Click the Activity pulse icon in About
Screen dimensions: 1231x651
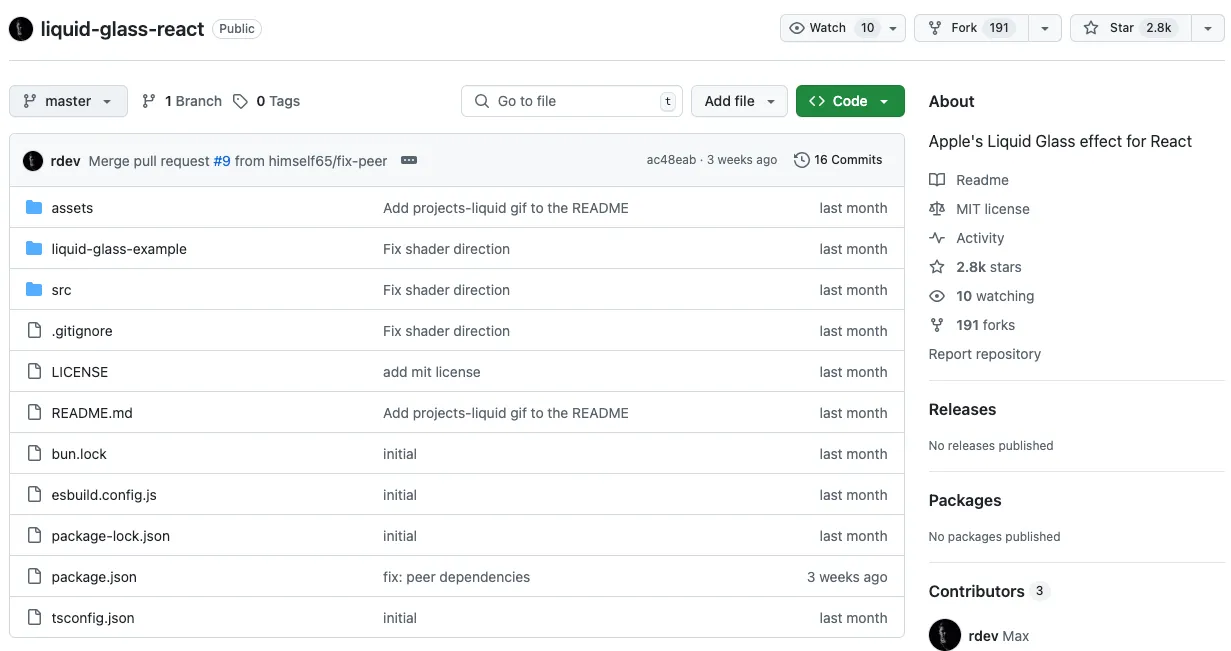937,238
